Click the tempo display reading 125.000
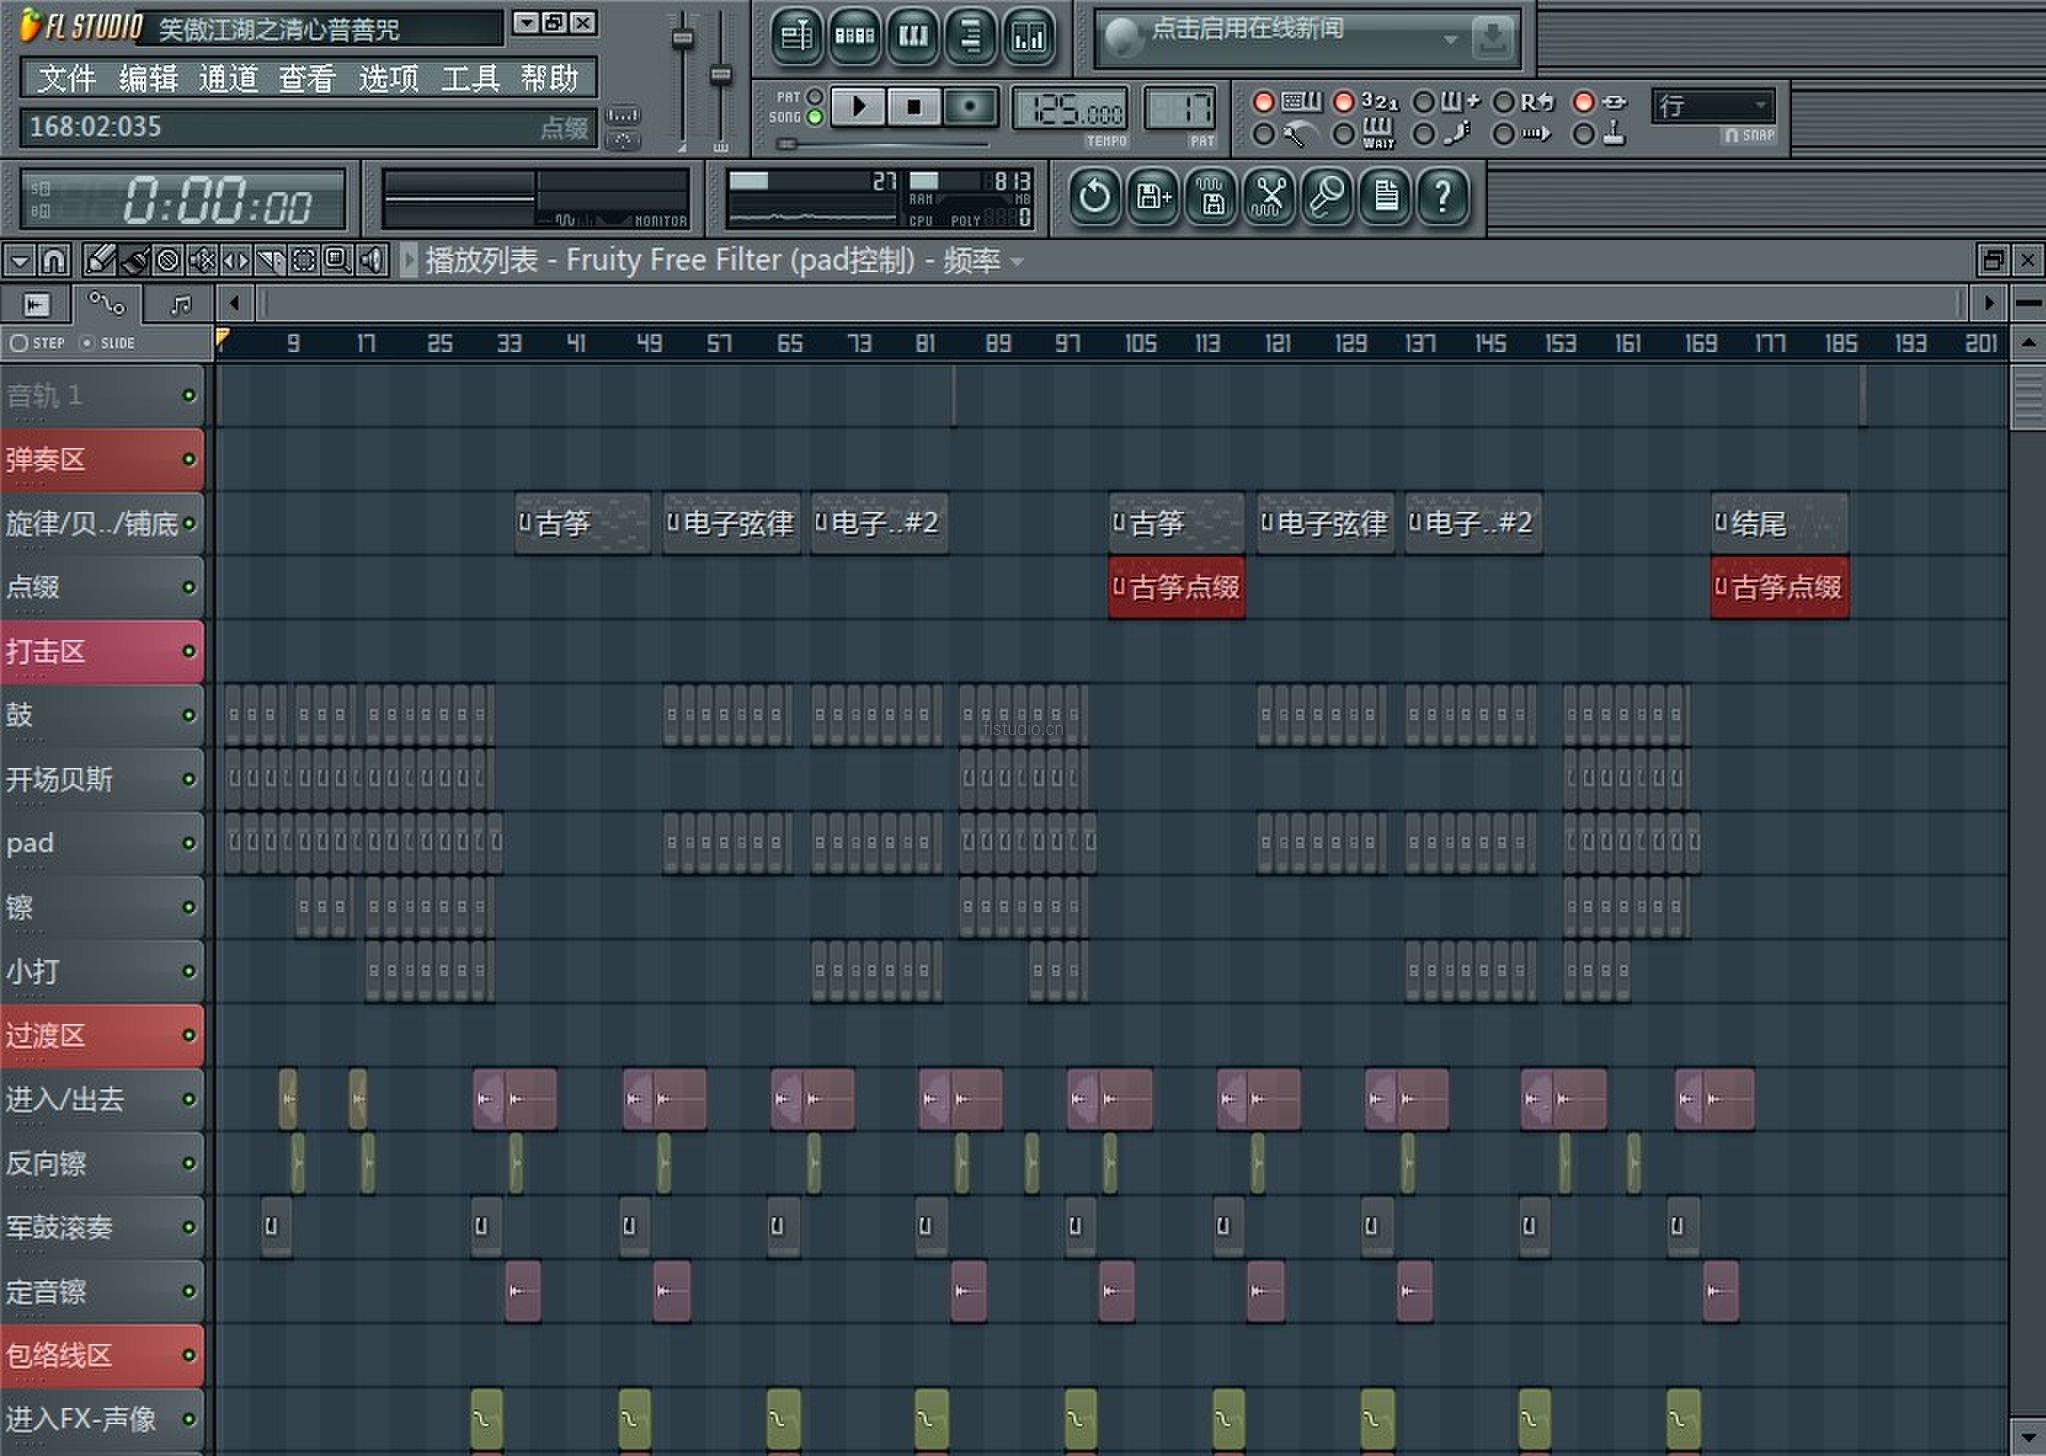This screenshot has width=2046, height=1456. [1071, 108]
